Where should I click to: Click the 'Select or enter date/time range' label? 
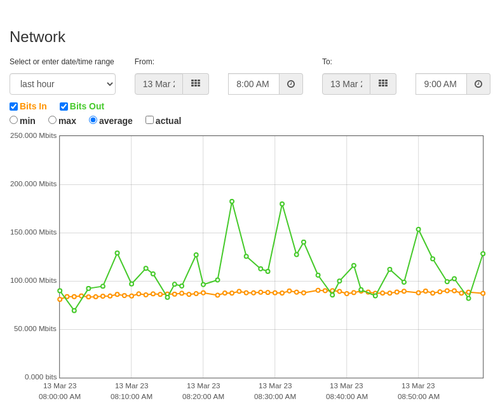tap(62, 62)
